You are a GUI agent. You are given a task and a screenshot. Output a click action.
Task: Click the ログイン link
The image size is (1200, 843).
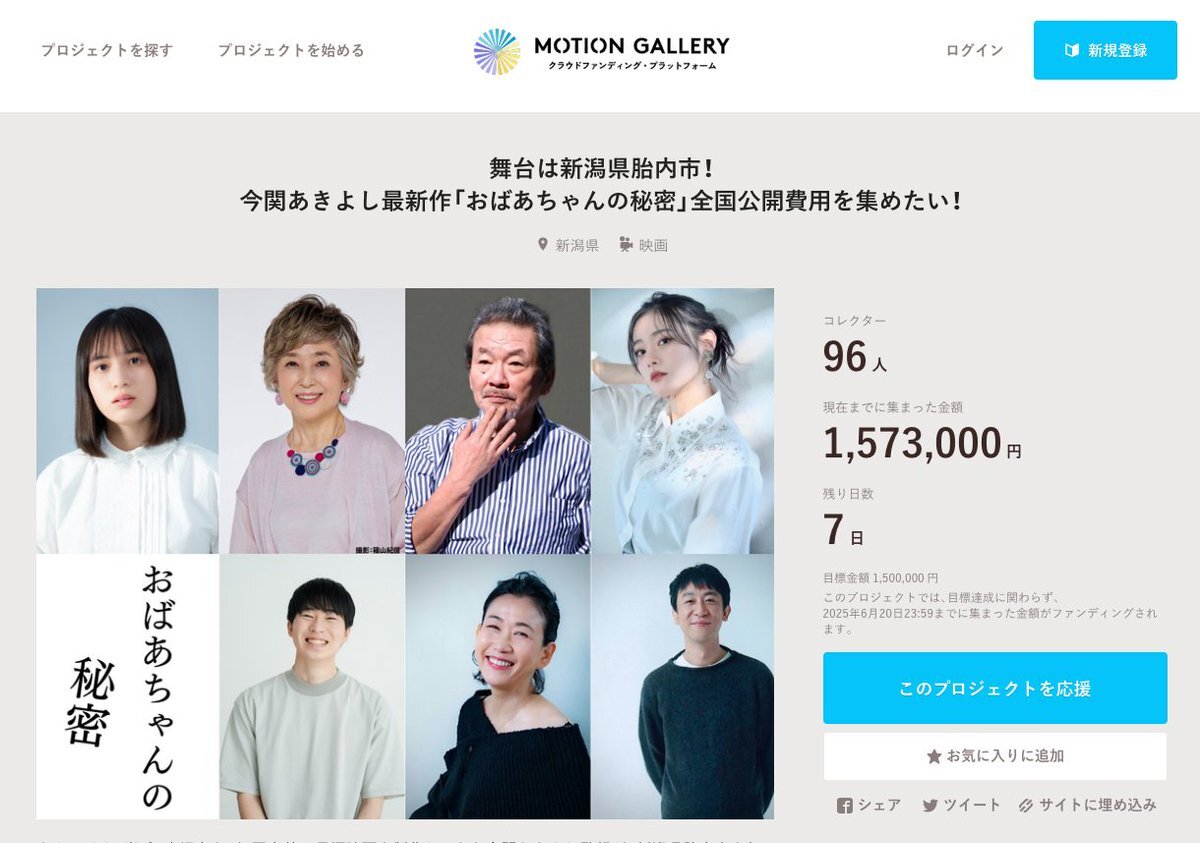974,50
